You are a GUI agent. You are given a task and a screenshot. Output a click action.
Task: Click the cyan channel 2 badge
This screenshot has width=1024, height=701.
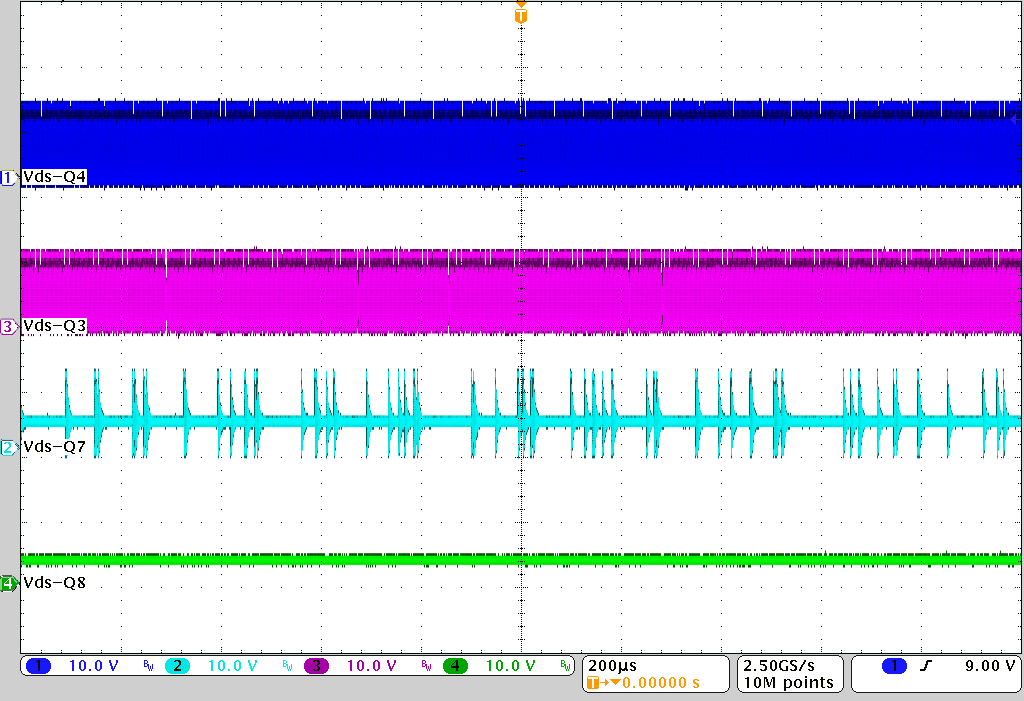(176, 666)
